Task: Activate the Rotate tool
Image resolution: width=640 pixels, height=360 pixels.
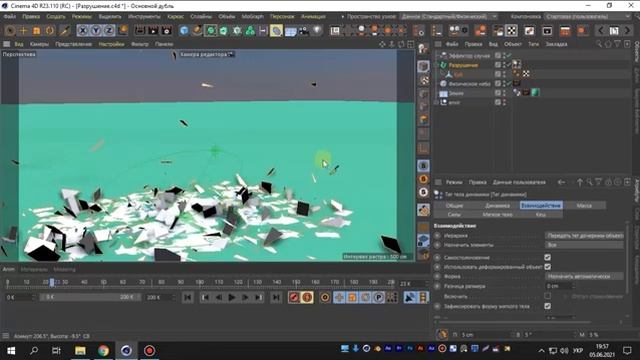Action: tap(49, 31)
